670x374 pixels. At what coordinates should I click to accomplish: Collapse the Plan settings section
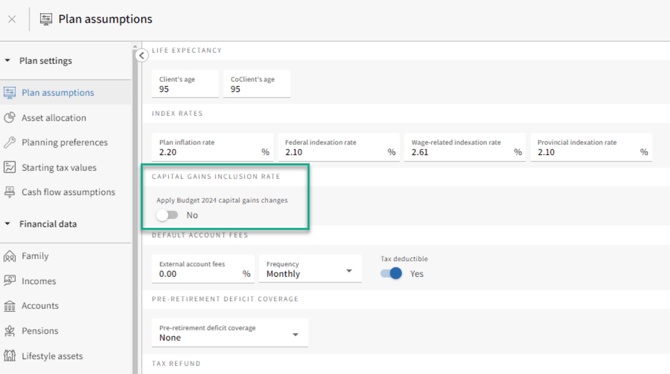pyautogui.click(x=7, y=61)
